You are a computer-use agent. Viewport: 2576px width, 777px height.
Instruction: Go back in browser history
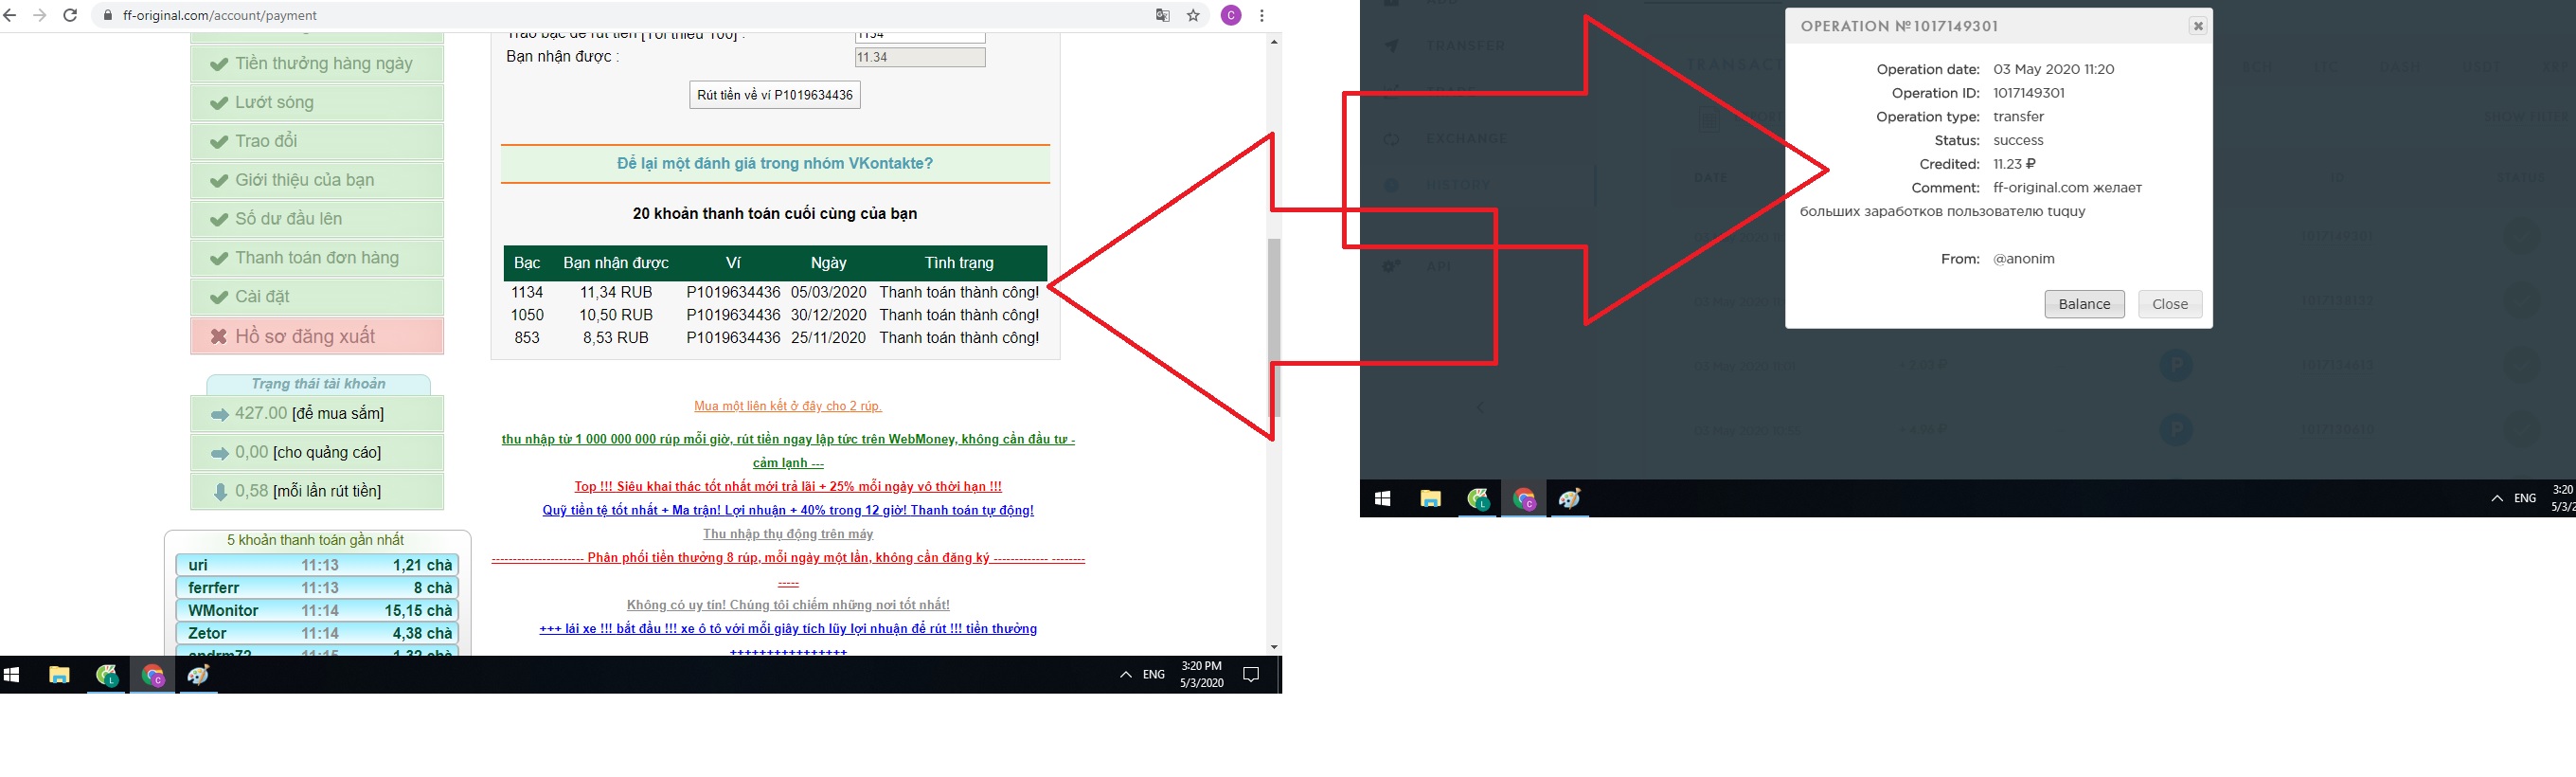9,15
